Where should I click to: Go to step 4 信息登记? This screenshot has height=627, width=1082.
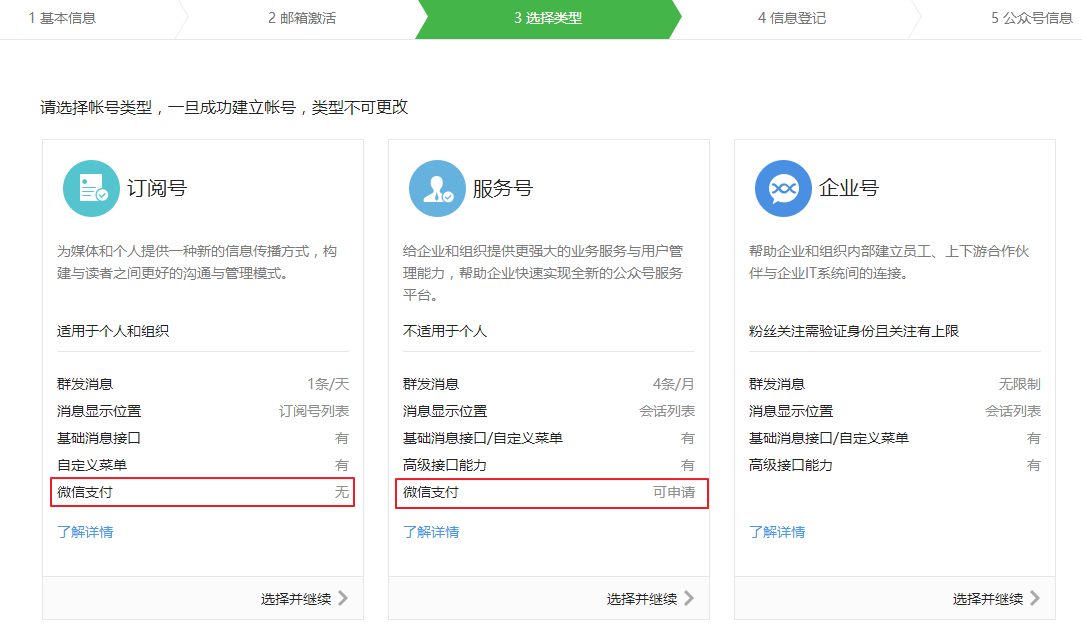click(x=791, y=19)
